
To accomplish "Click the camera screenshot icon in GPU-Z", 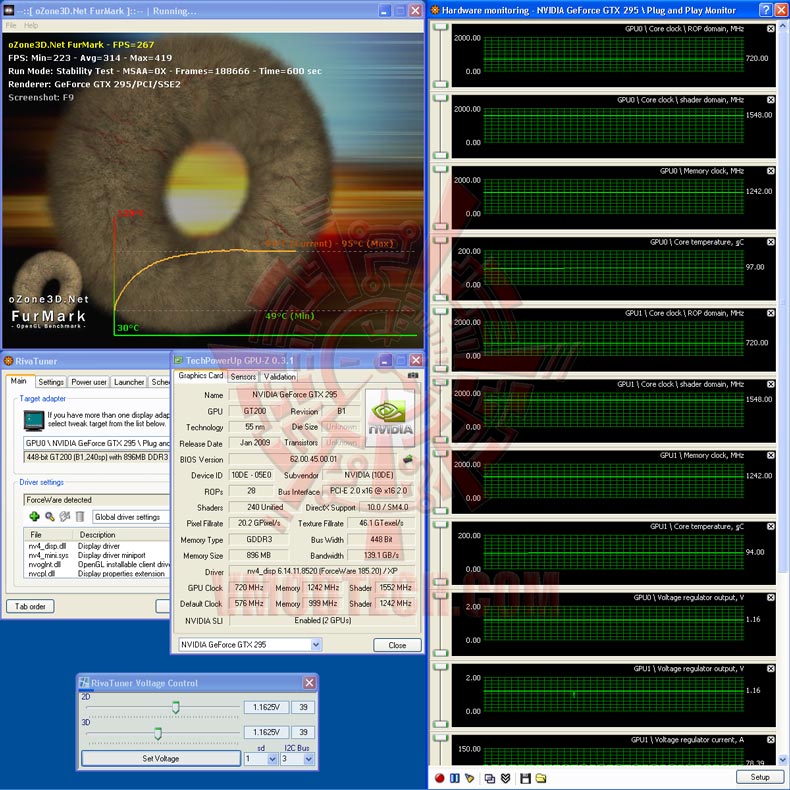I will click(413, 375).
